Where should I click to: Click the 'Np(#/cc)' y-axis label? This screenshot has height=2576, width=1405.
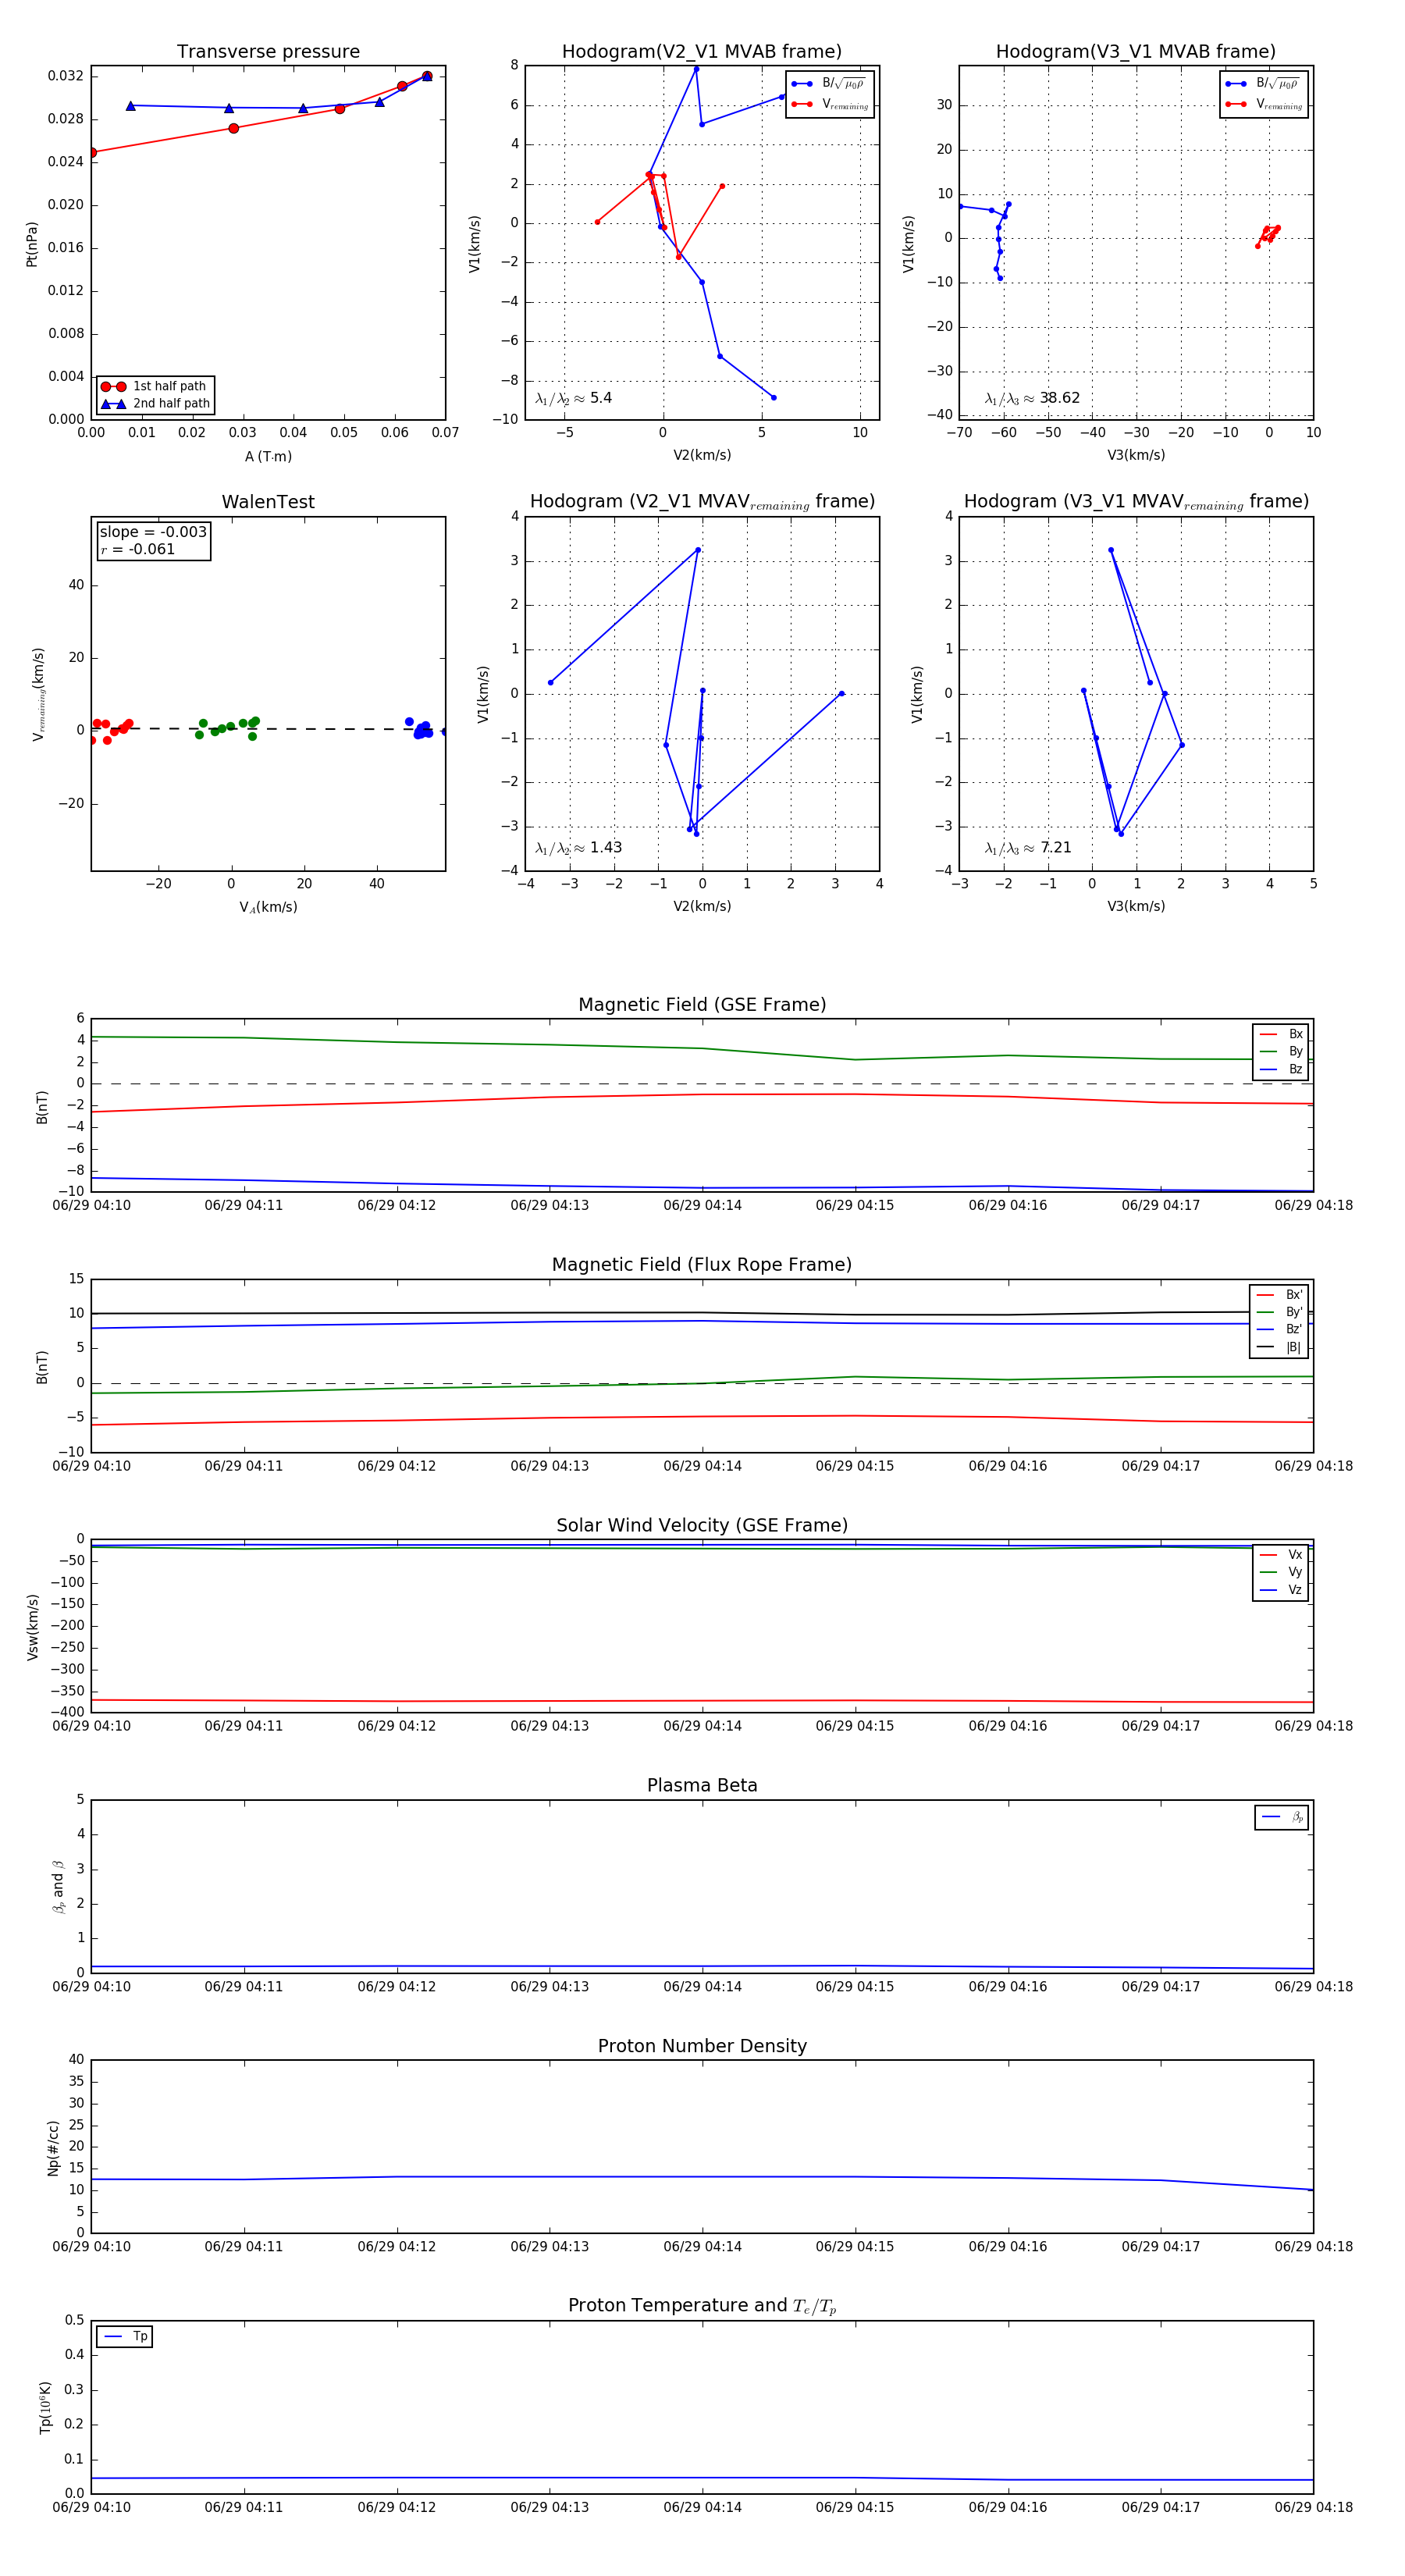(53, 2148)
